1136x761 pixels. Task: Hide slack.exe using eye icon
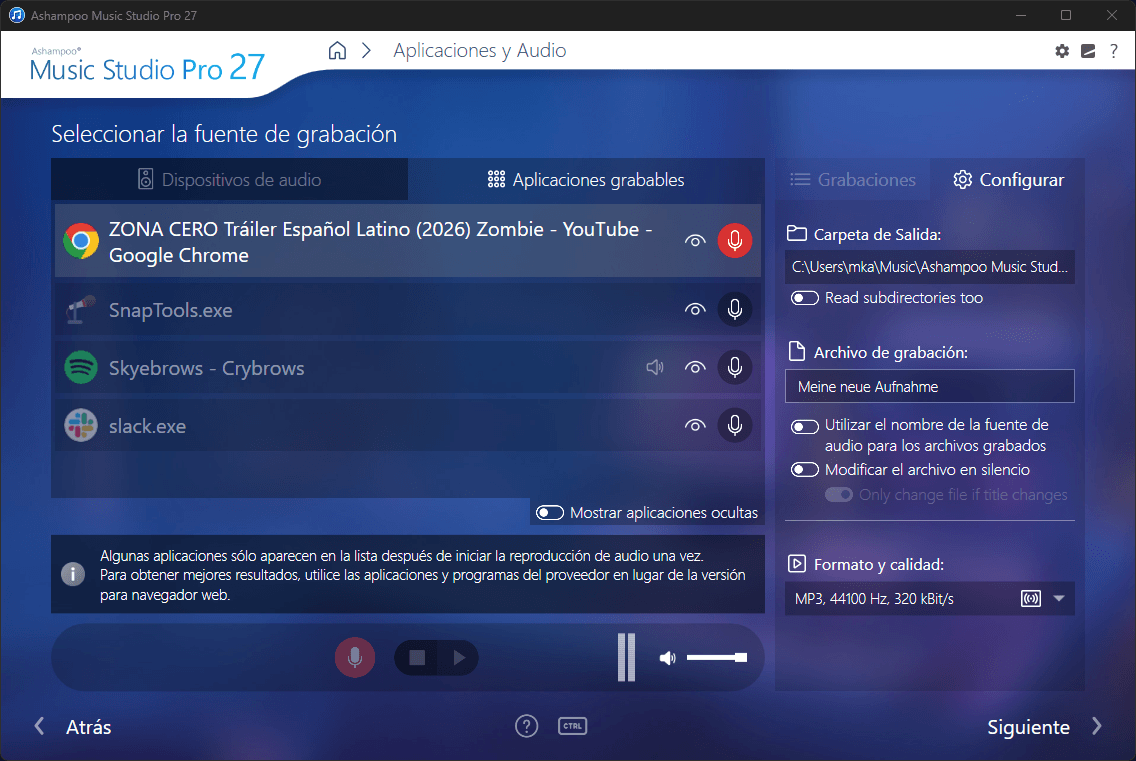(695, 425)
